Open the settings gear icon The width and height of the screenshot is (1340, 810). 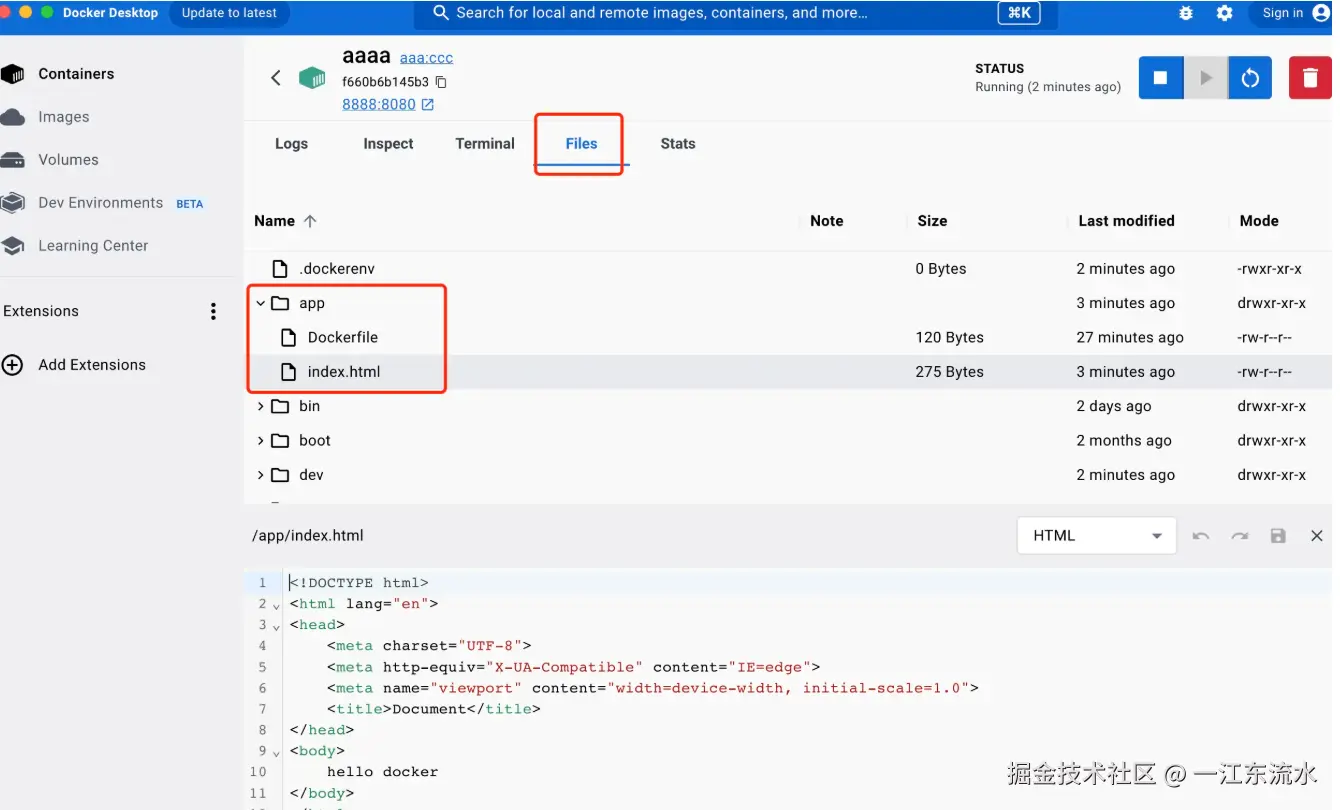[1224, 13]
